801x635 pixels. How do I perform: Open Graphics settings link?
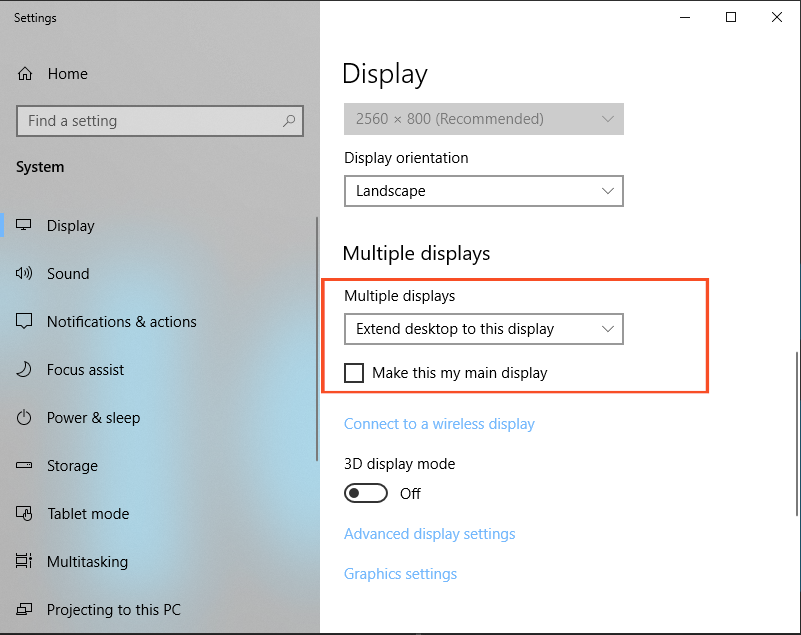[400, 574]
